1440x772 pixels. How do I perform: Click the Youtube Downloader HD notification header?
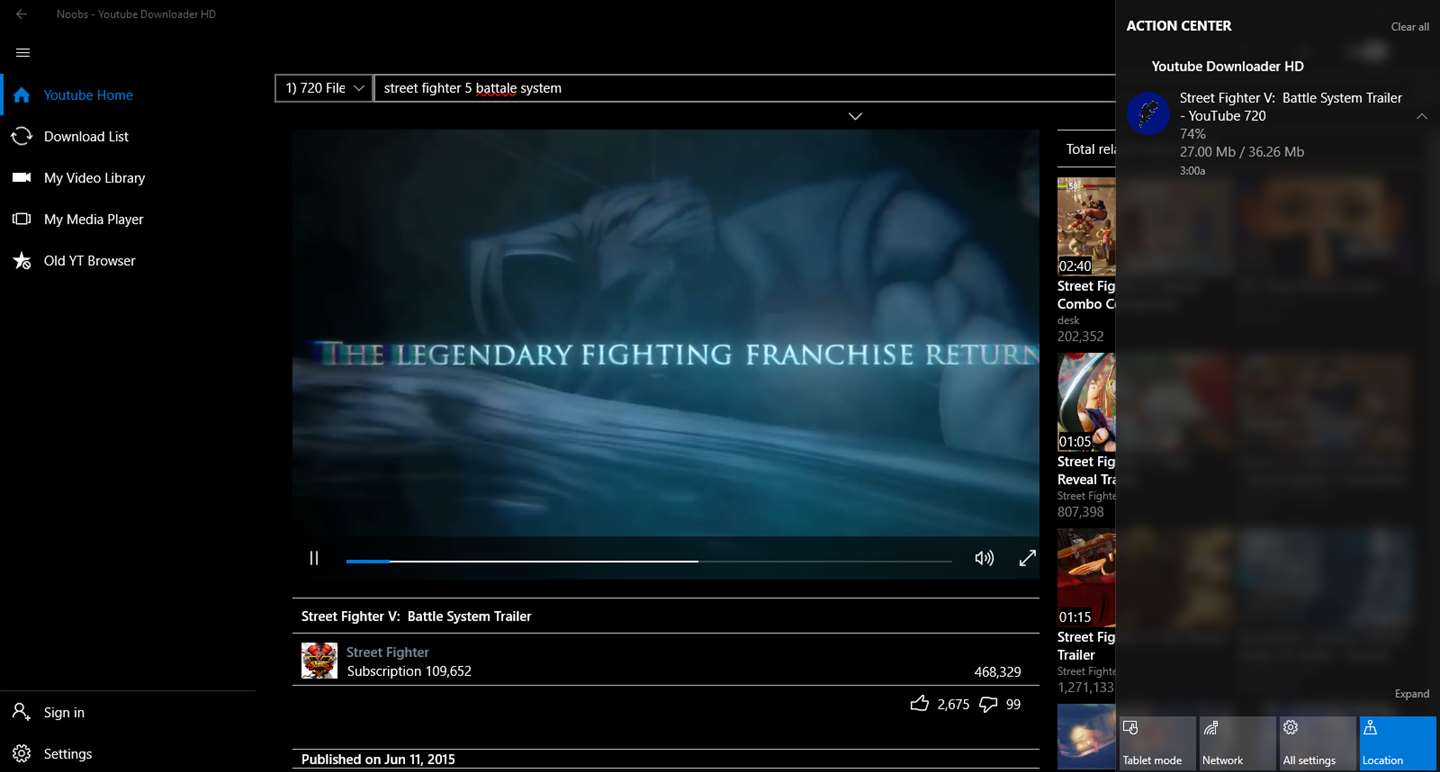[x=1228, y=66]
